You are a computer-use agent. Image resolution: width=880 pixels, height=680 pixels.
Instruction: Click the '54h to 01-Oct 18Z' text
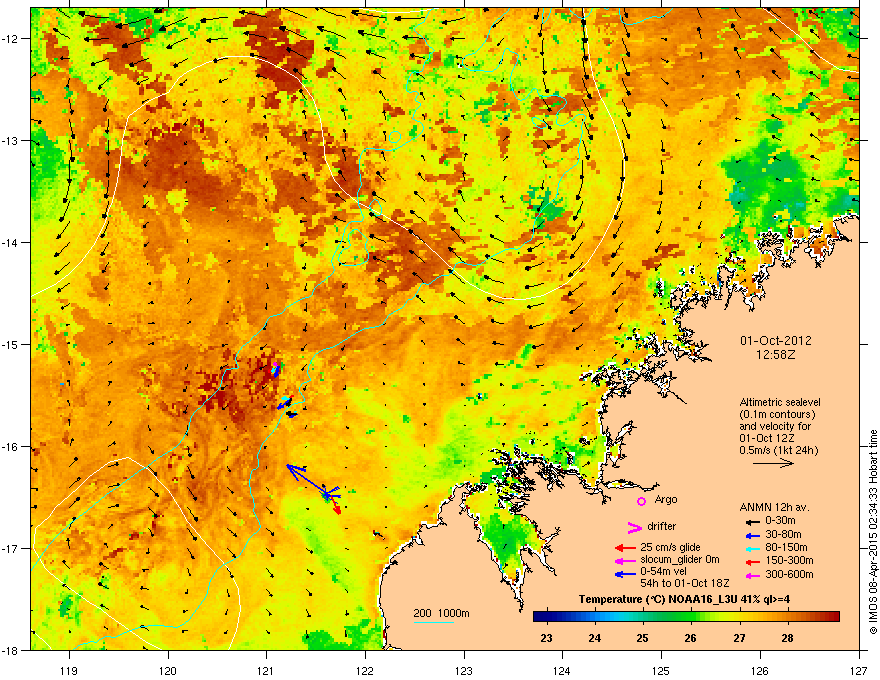[x=685, y=583]
